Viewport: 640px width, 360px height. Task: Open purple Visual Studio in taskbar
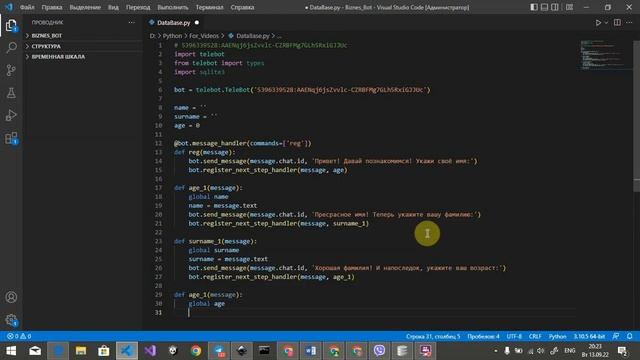pos(150,351)
